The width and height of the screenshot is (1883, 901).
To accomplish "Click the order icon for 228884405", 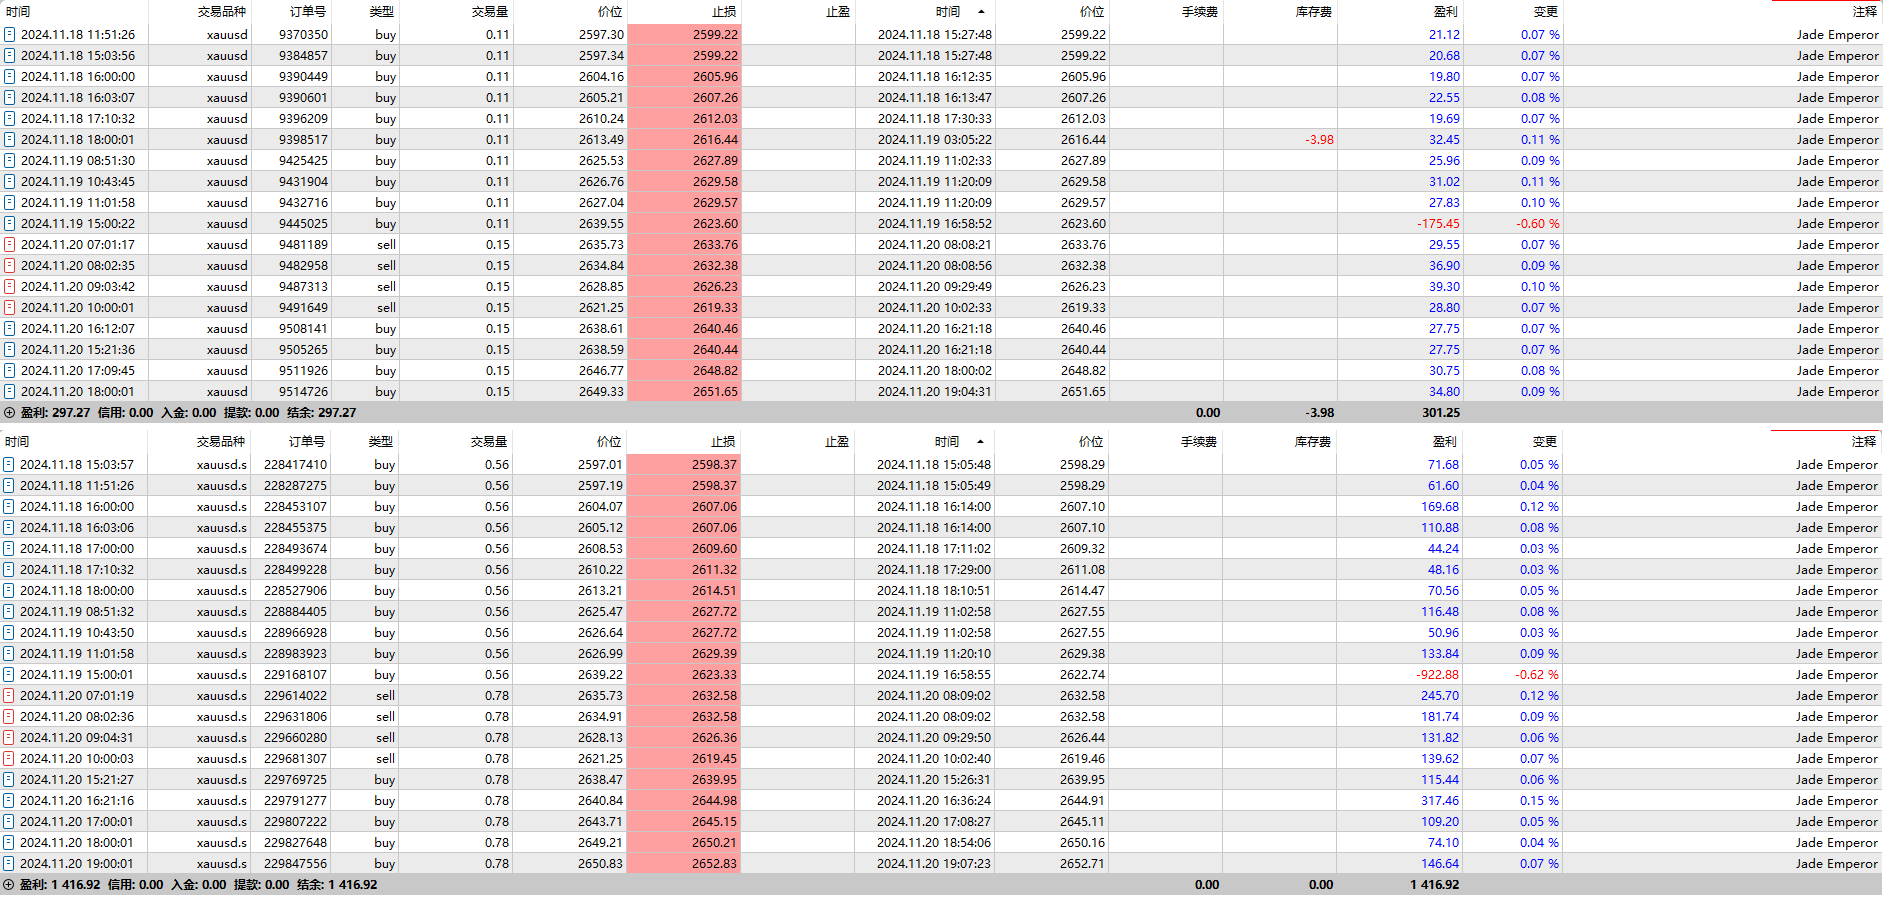I will coord(8,612).
